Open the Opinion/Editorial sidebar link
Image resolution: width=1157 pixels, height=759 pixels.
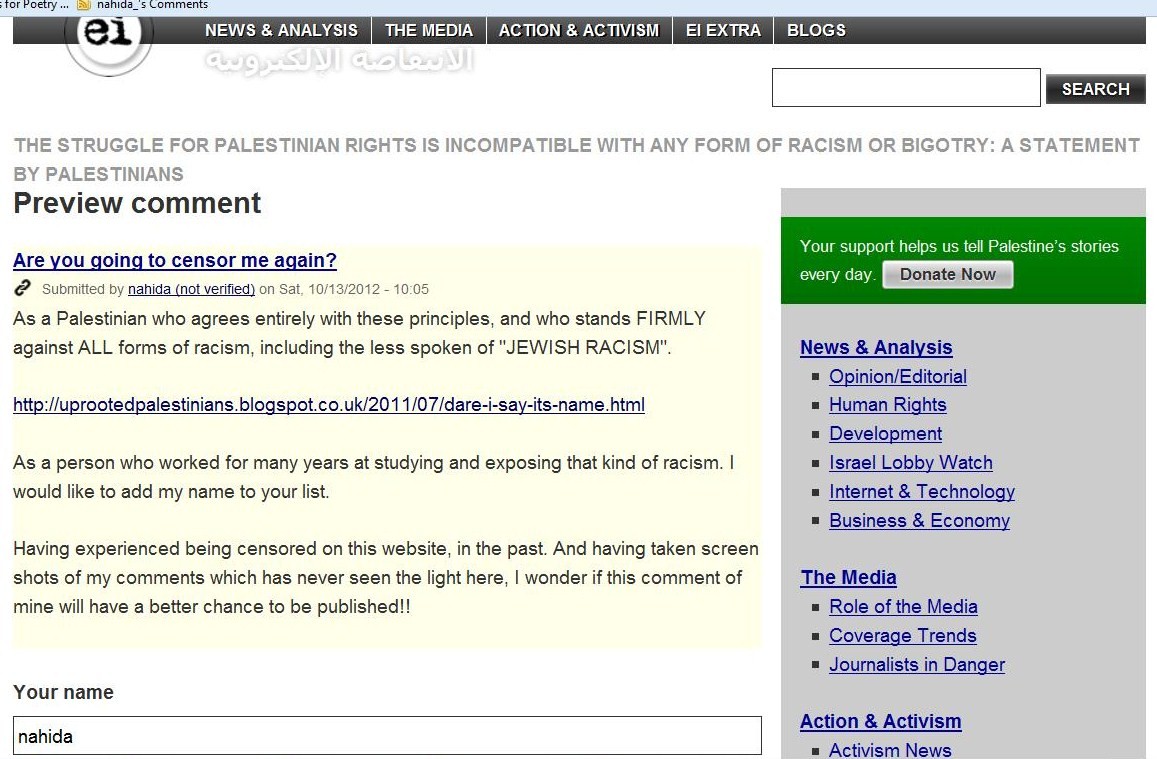pyautogui.click(x=897, y=377)
